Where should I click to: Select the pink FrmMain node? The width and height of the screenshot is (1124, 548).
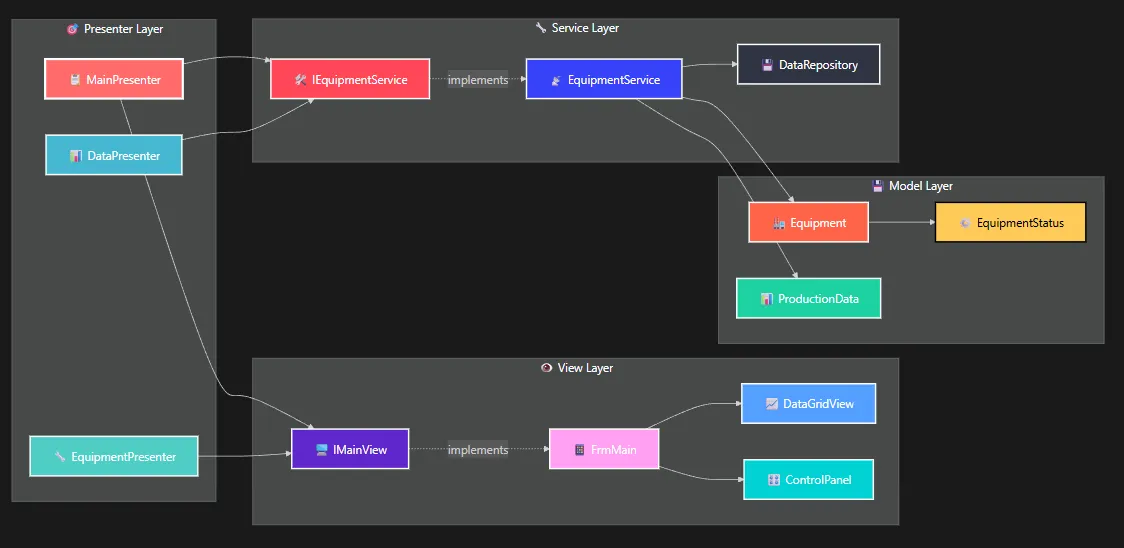604,450
